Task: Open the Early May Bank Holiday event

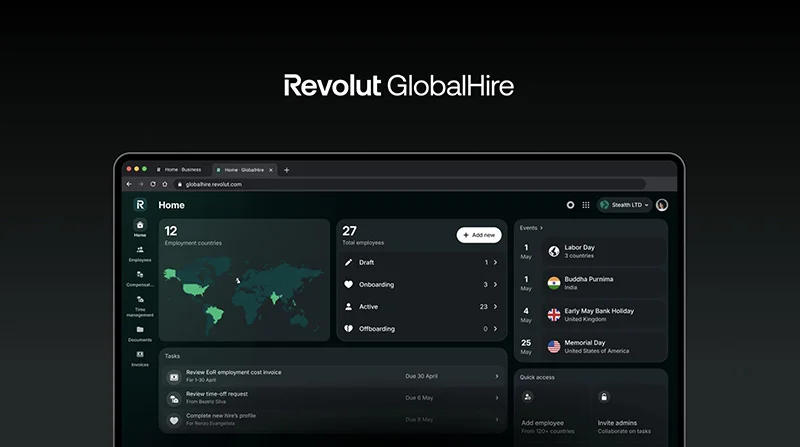Action: 605,315
